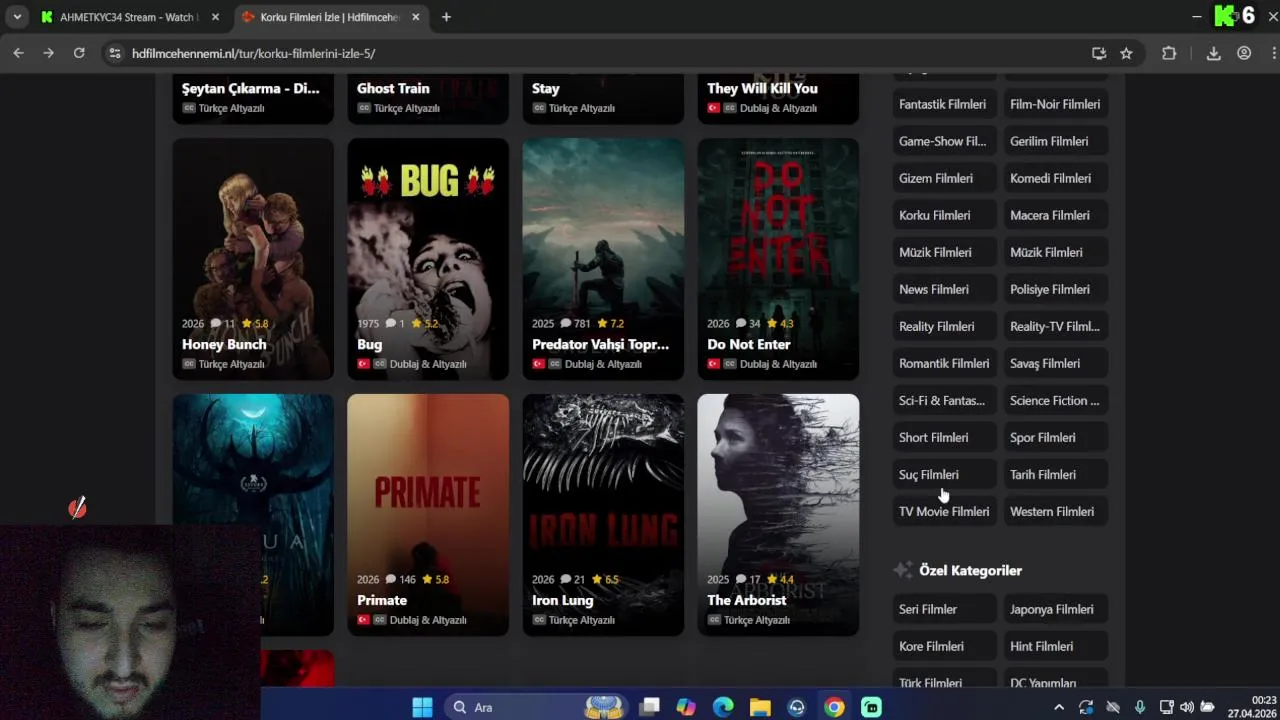Select Macera Filmleri category
The width and height of the screenshot is (1280, 720).
point(1055,215)
